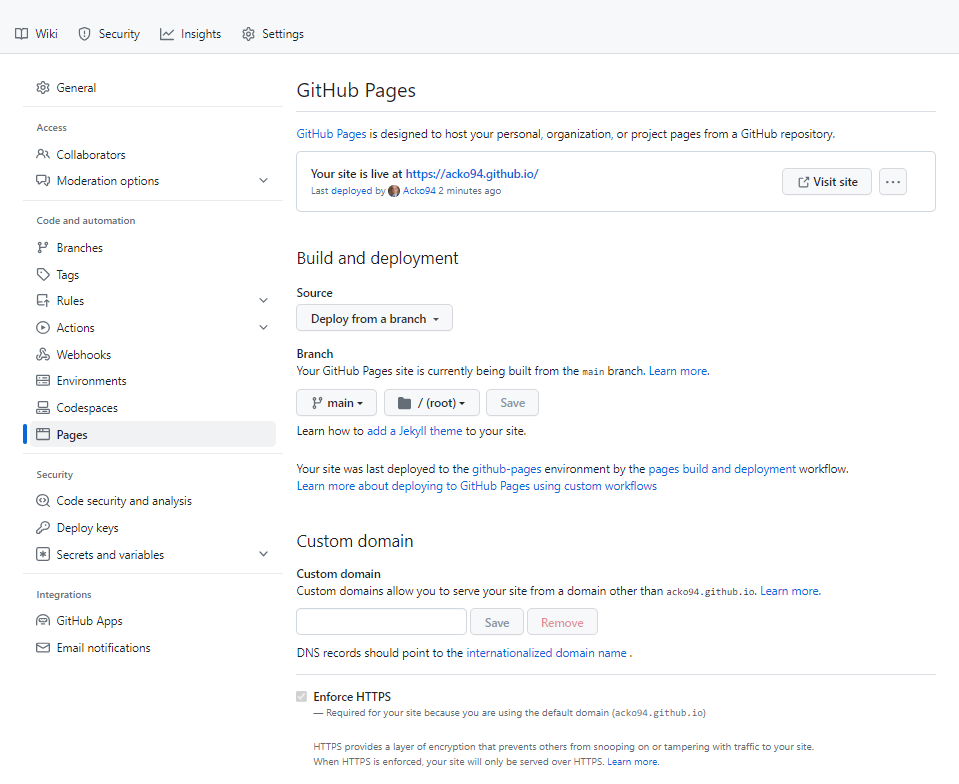Viewport: 959px width, 784px height.
Task: Click the Wiki book icon
Action: (21, 34)
